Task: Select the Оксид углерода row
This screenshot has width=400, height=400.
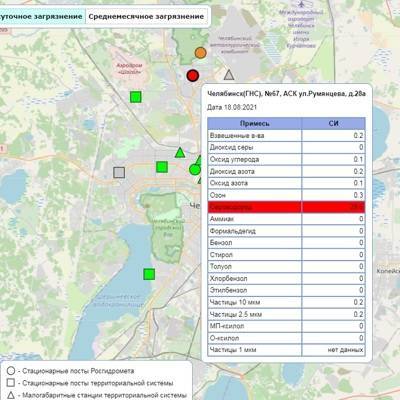Action: click(286, 159)
